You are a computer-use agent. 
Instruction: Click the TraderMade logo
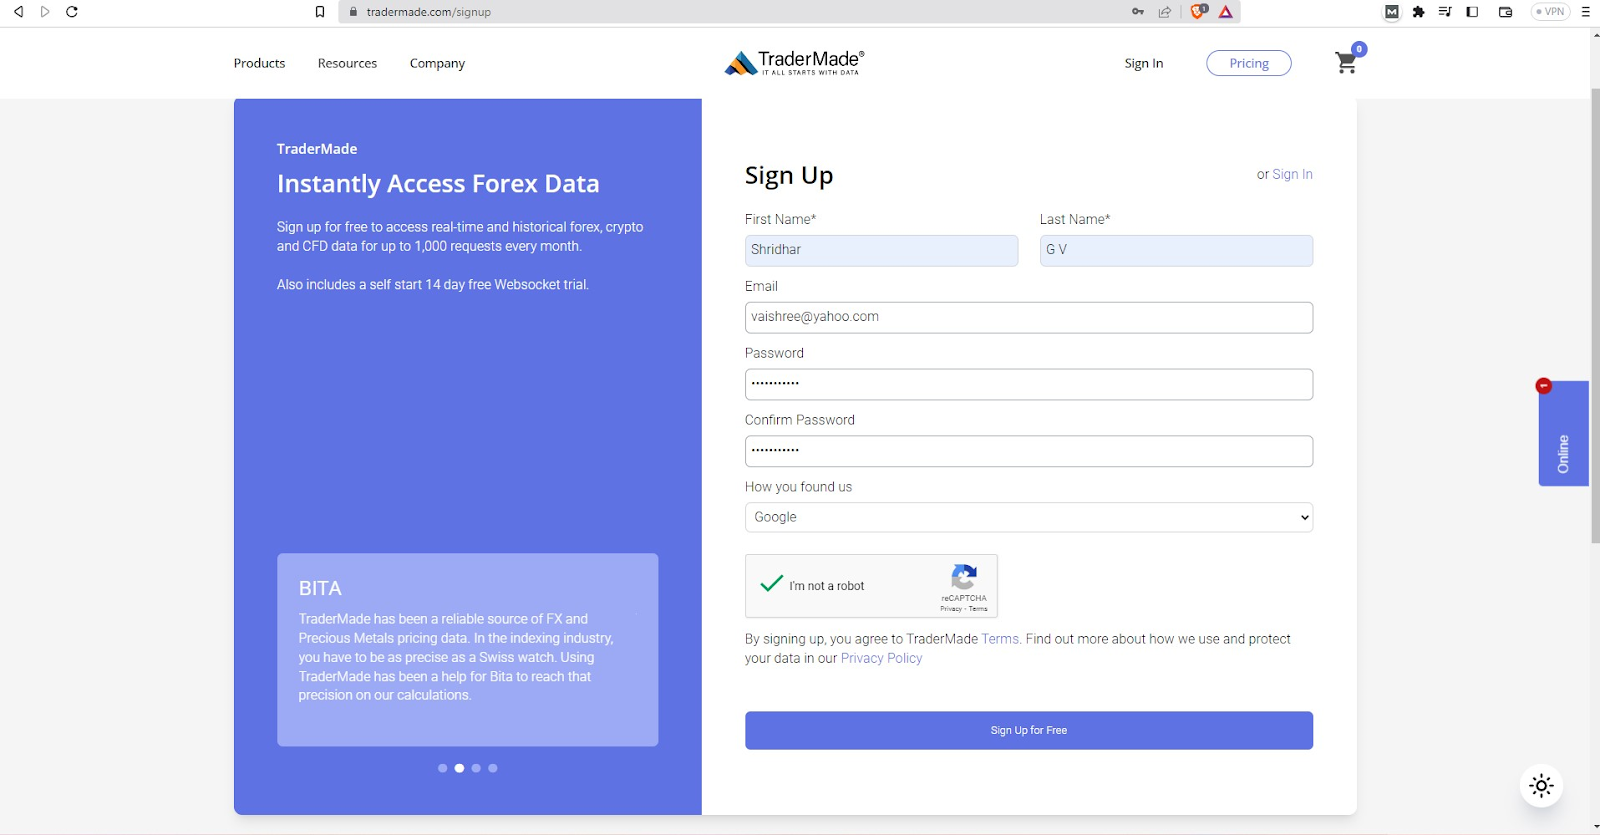pyautogui.click(x=794, y=63)
